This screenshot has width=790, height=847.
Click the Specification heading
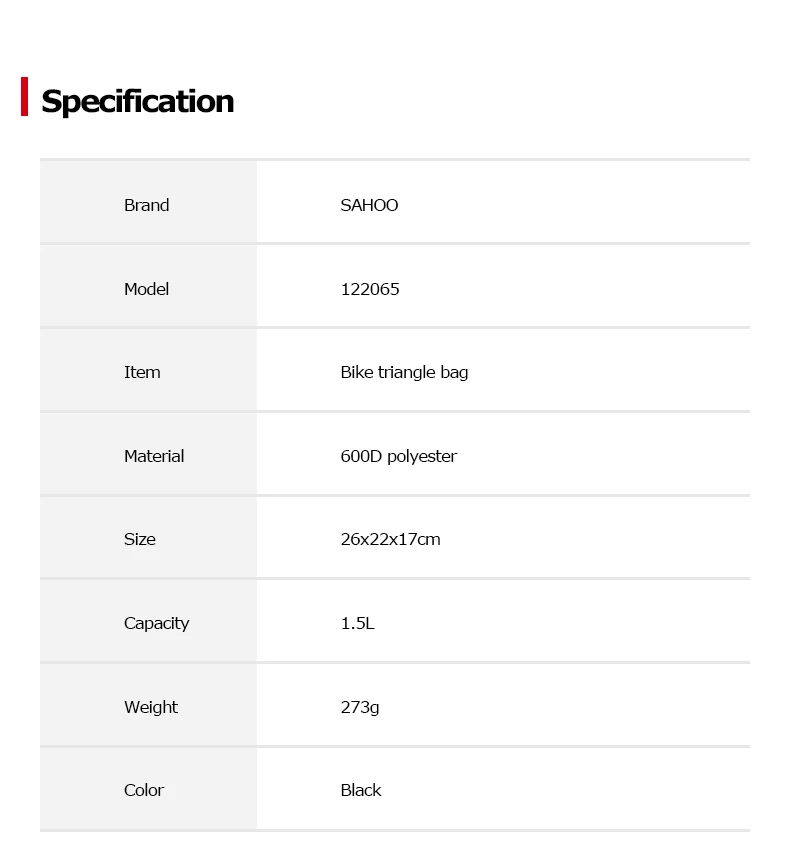137,101
